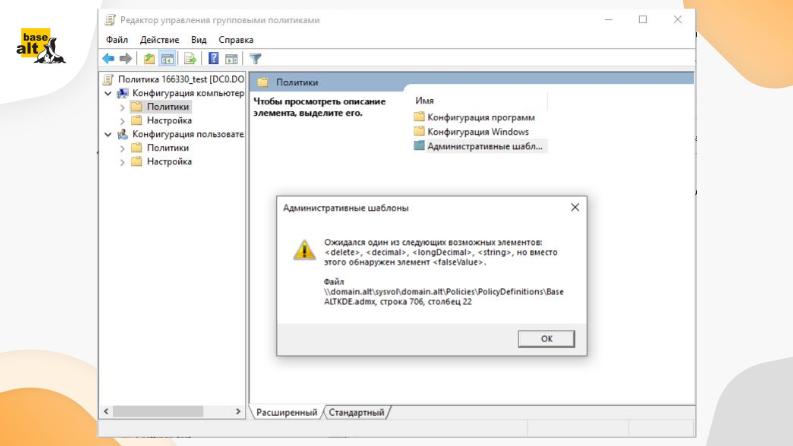Click the Export list toolbar icon
The width and height of the screenshot is (793, 446).
pyautogui.click(x=189, y=58)
